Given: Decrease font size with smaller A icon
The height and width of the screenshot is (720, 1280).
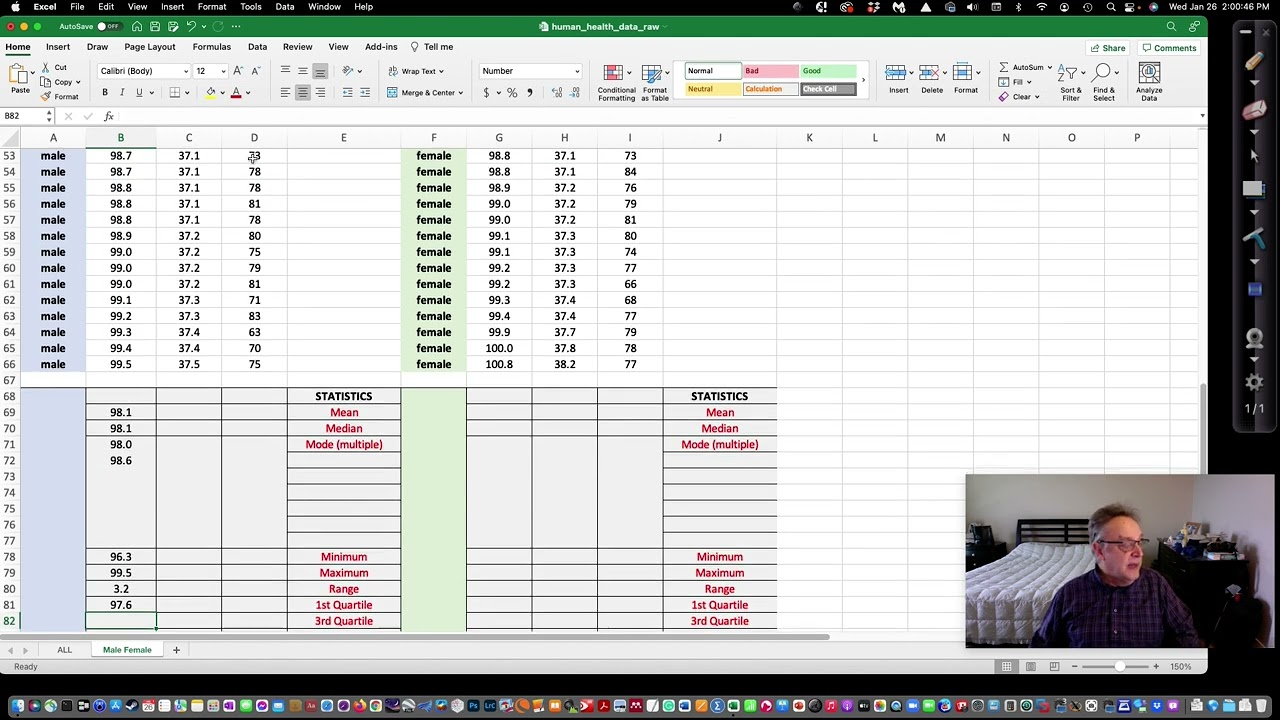Looking at the screenshot, I should [255, 71].
